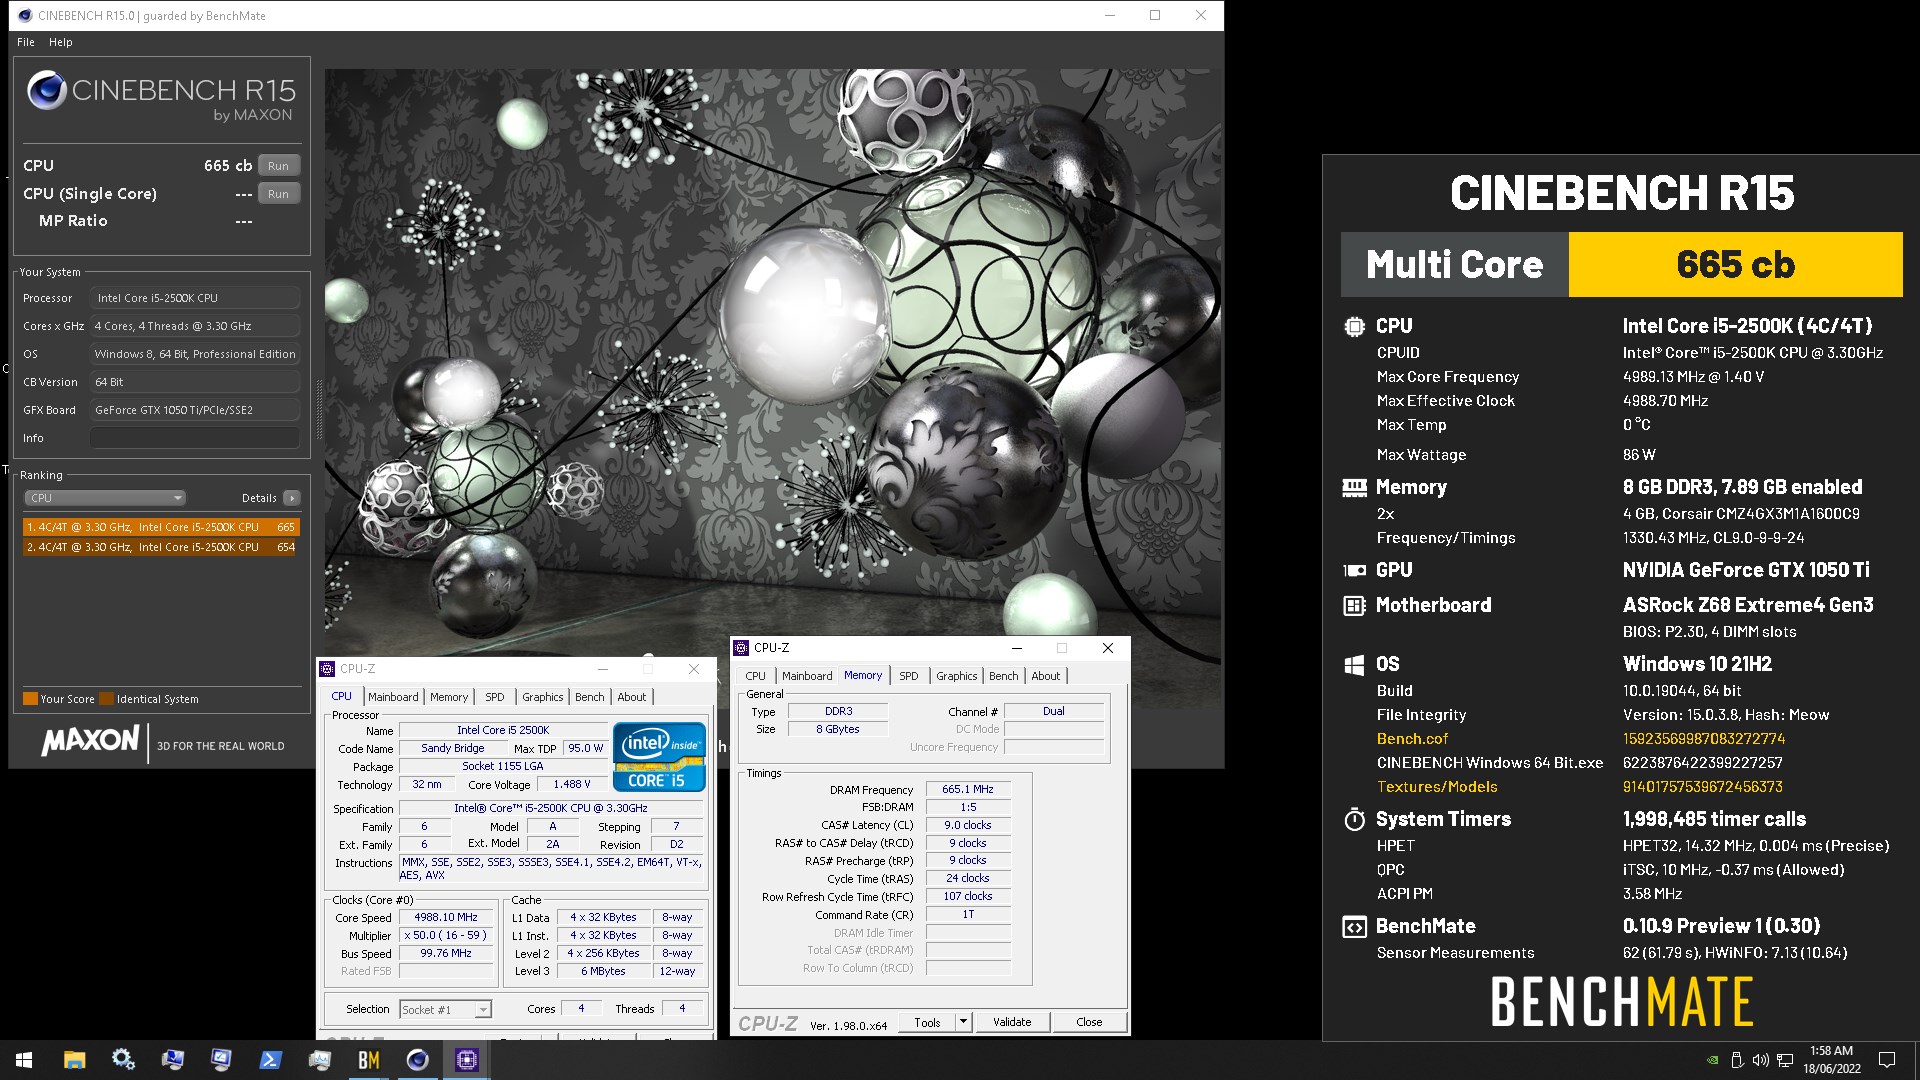The image size is (1920, 1080).
Task: Click the Row Refresh Cycle Time 107 clocks value
Action: pyautogui.click(x=968, y=896)
